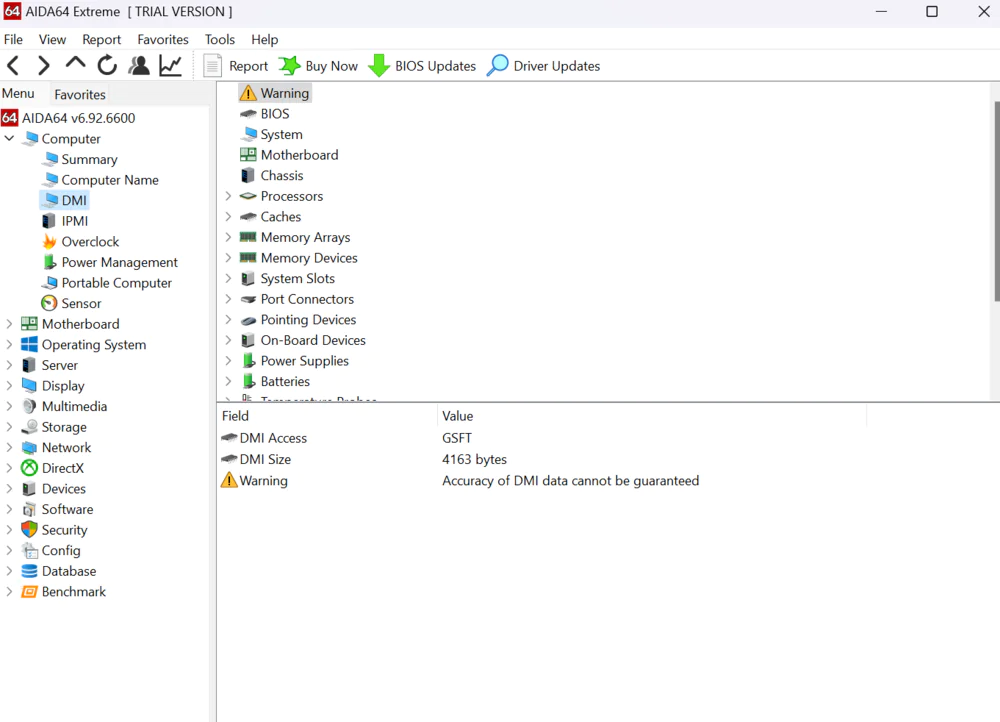Image resolution: width=1000 pixels, height=722 pixels.
Task: Go forward with the right arrow icon
Action: click(x=43, y=66)
